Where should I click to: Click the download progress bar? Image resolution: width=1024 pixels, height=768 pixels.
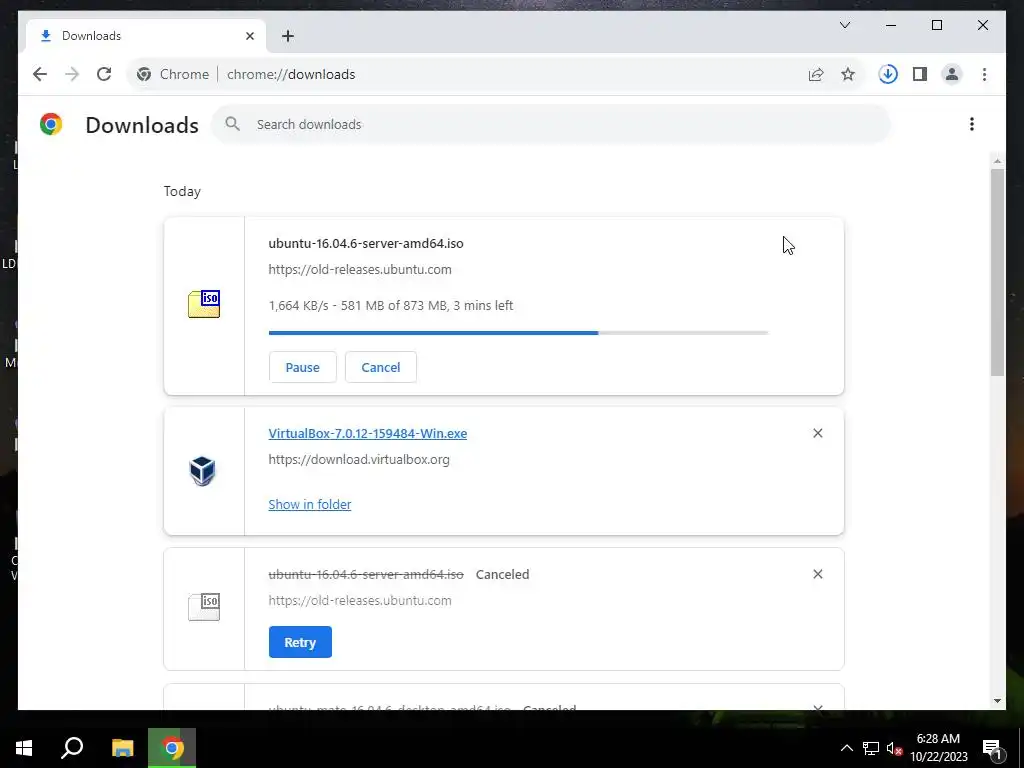[519, 333]
